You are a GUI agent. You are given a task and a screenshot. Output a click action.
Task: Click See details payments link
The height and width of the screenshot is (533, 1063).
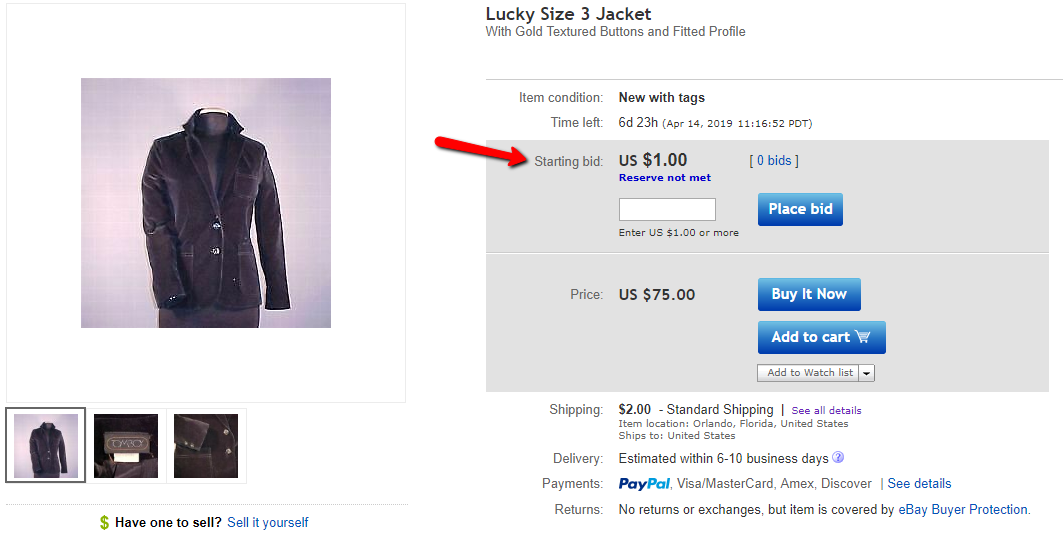pos(919,483)
